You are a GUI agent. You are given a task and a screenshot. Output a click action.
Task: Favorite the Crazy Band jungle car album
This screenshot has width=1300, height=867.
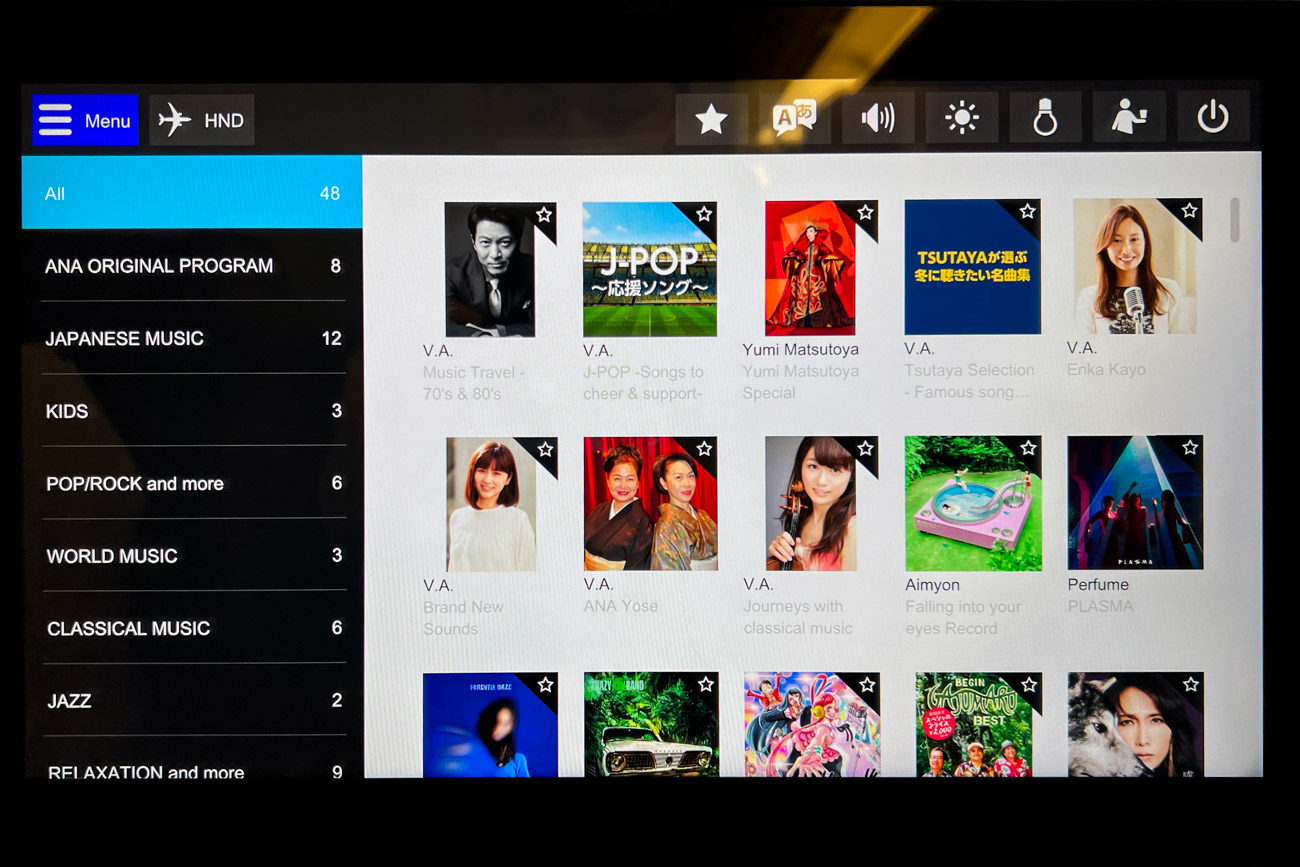click(x=706, y=685)
